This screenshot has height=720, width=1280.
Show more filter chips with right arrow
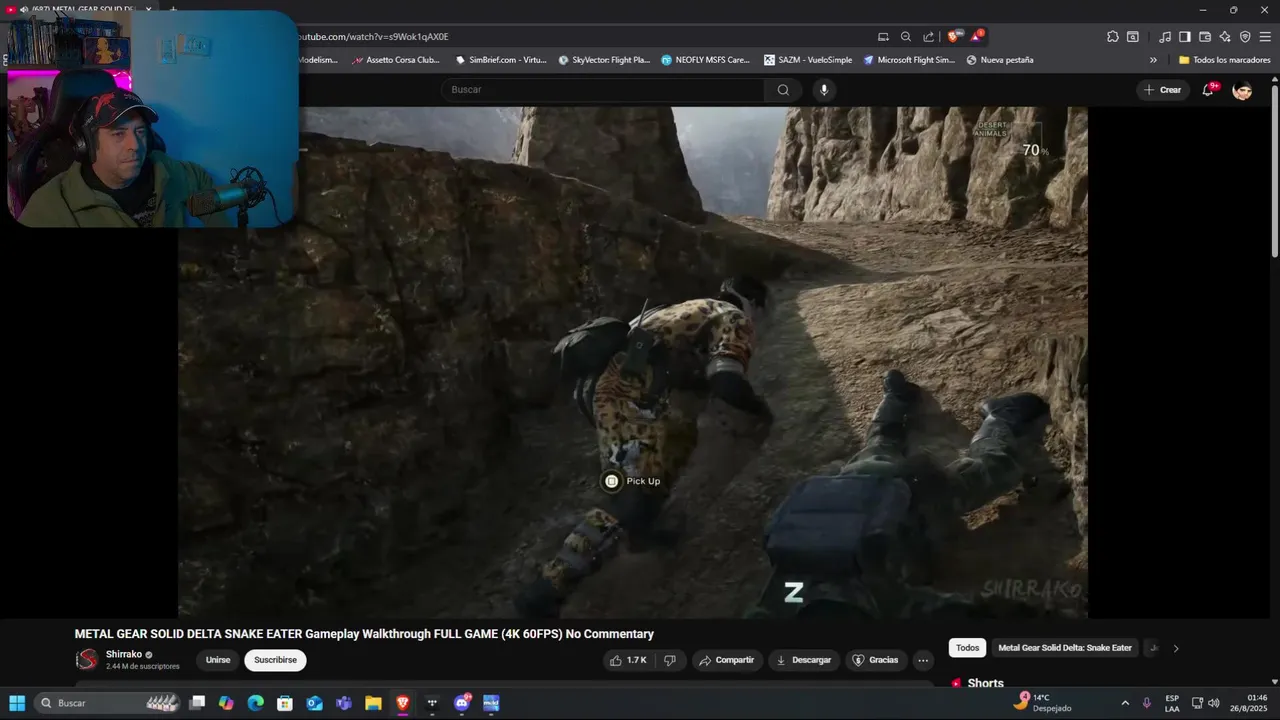click(x=1176, y=648)
